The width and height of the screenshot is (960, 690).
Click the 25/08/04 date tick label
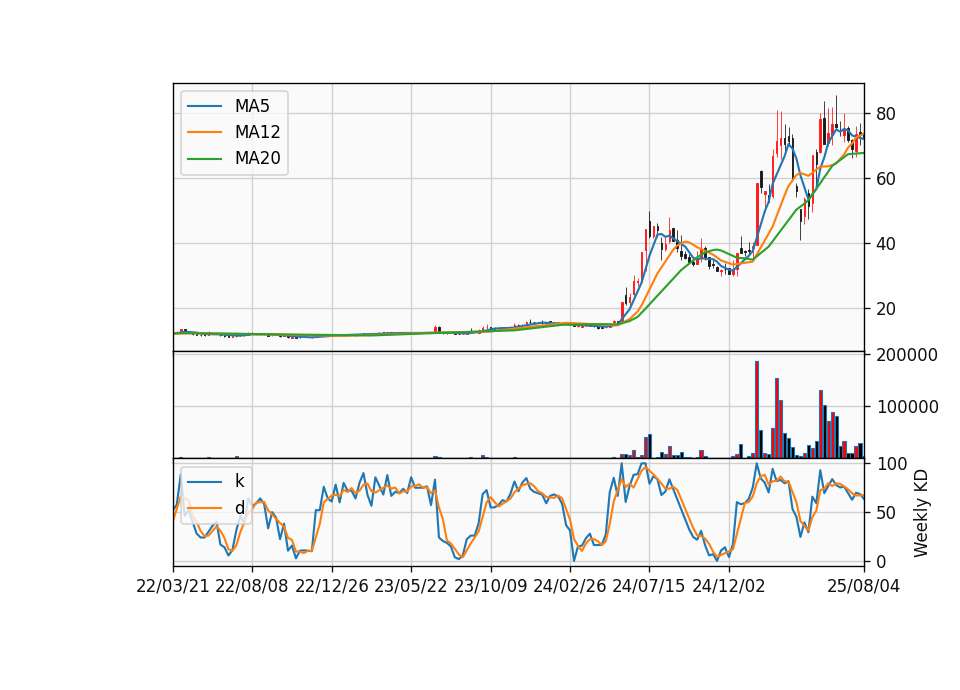pyautogui.click(x=864, y=586)
